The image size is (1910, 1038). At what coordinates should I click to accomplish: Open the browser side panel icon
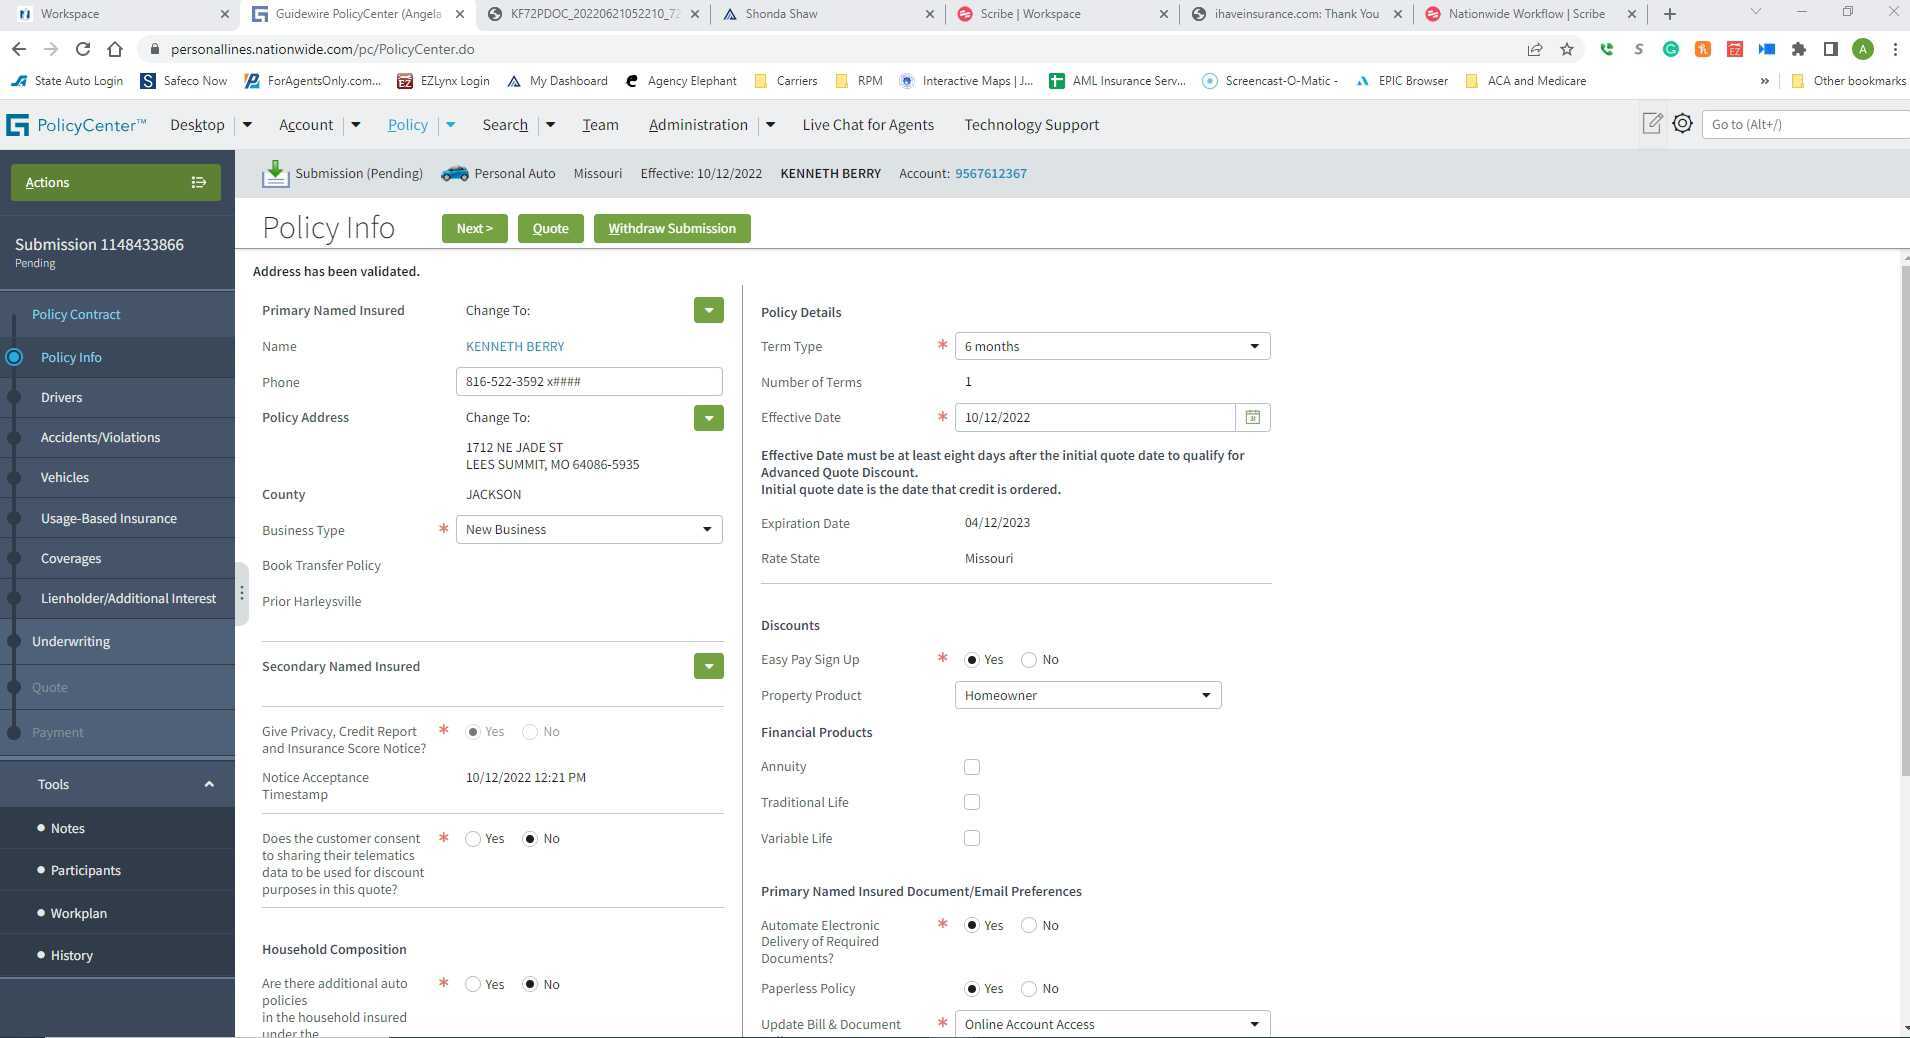(1830, 49)
